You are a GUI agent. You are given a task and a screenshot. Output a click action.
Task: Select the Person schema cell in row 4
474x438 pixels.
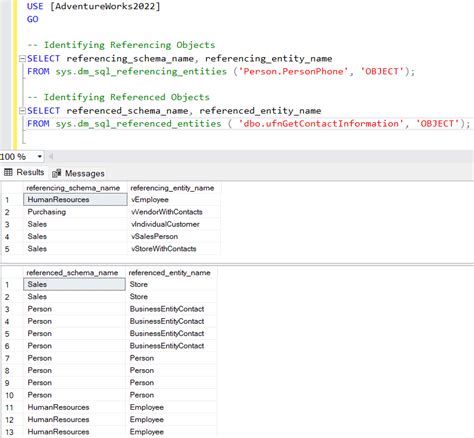click(x=74, y=321)
